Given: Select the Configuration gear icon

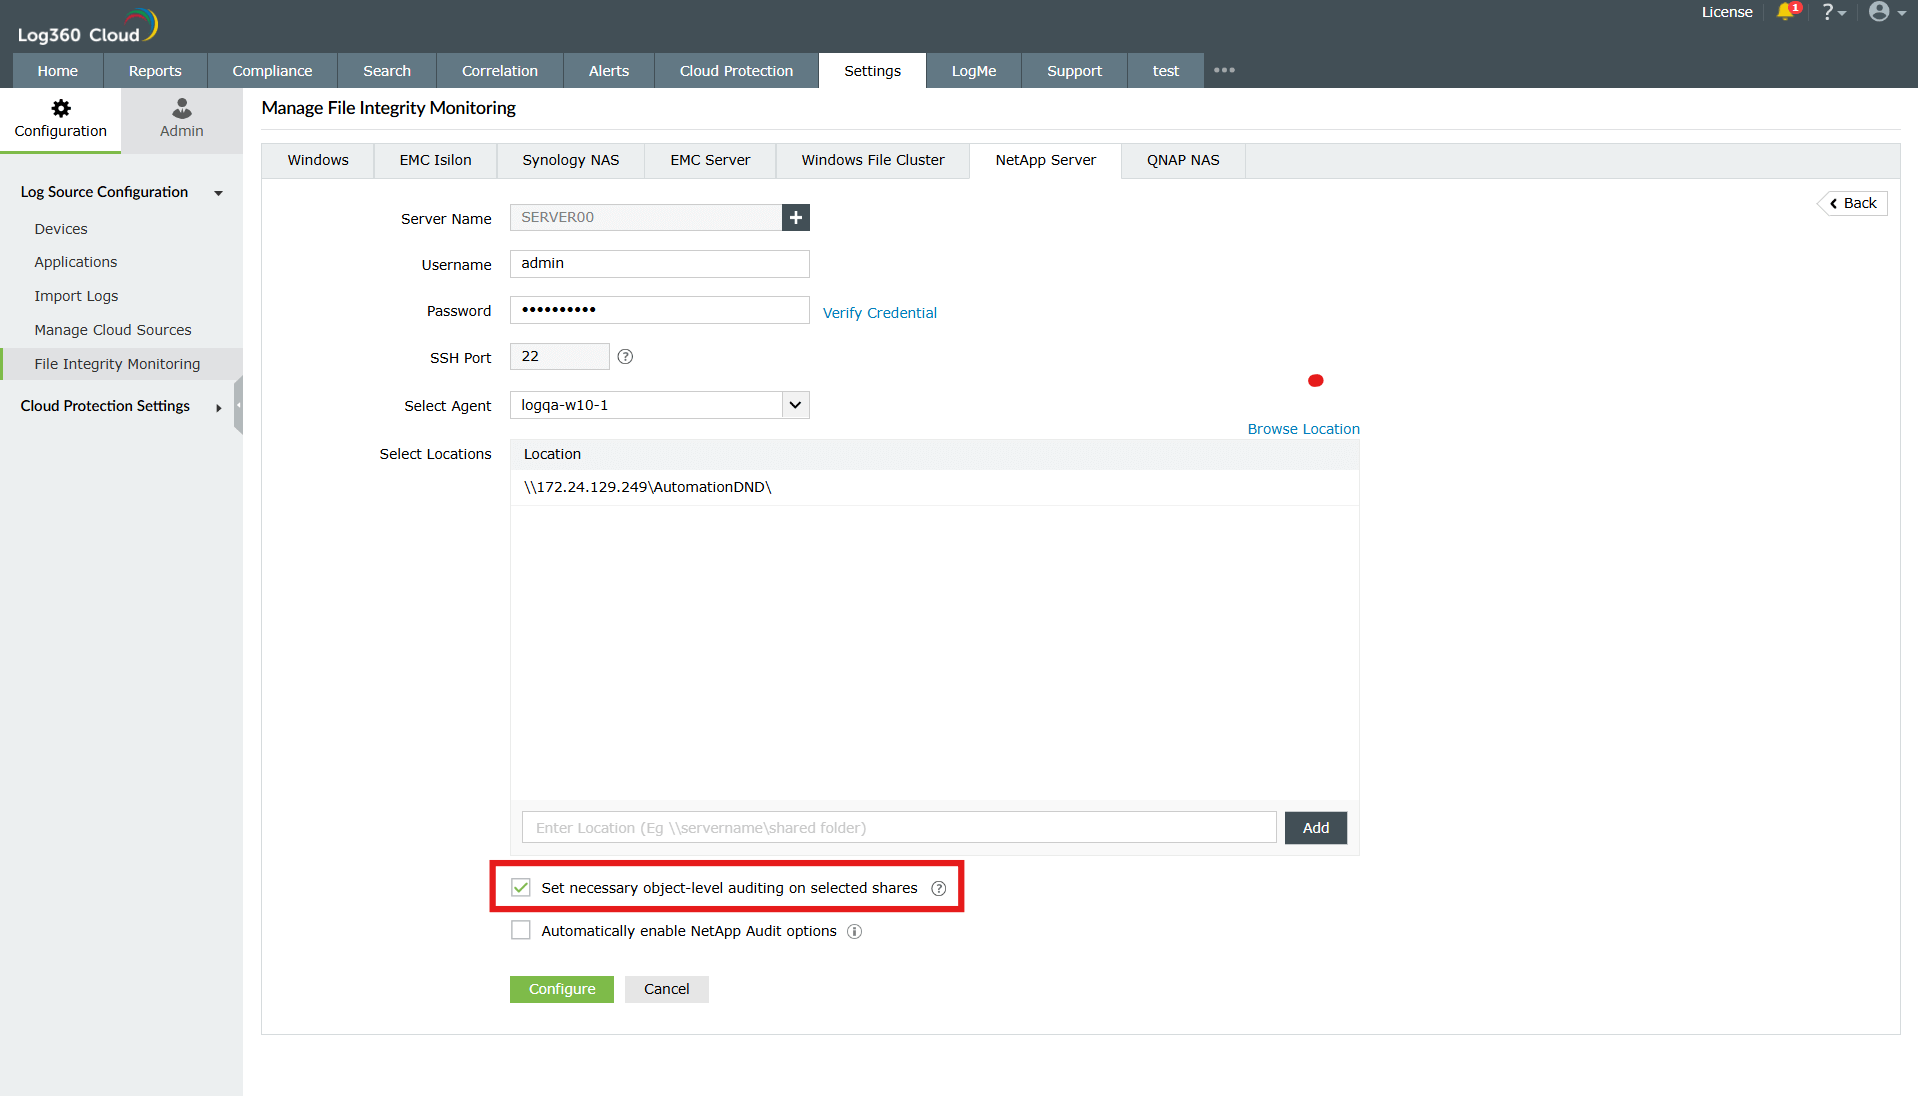Looking at the screenshot, I should point(60,118).
